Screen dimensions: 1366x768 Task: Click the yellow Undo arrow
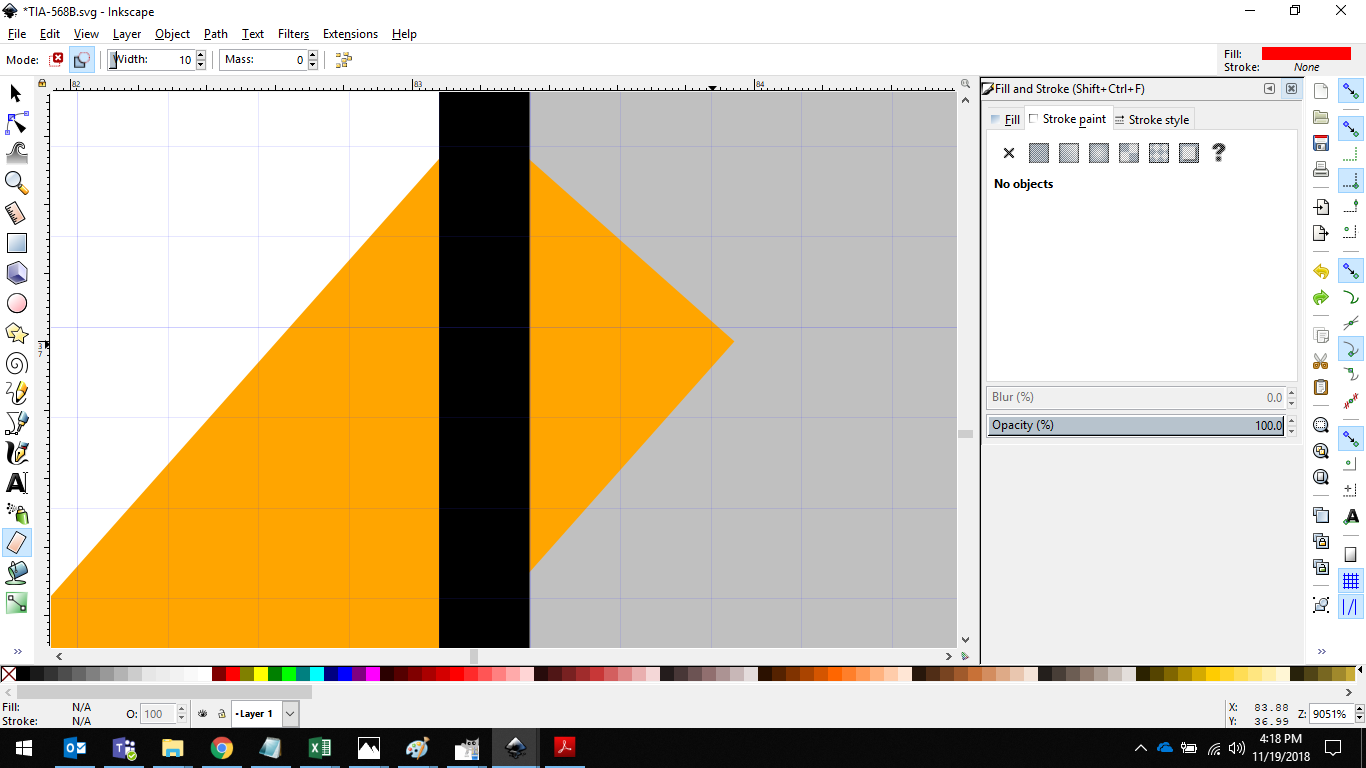(1321, 272)
